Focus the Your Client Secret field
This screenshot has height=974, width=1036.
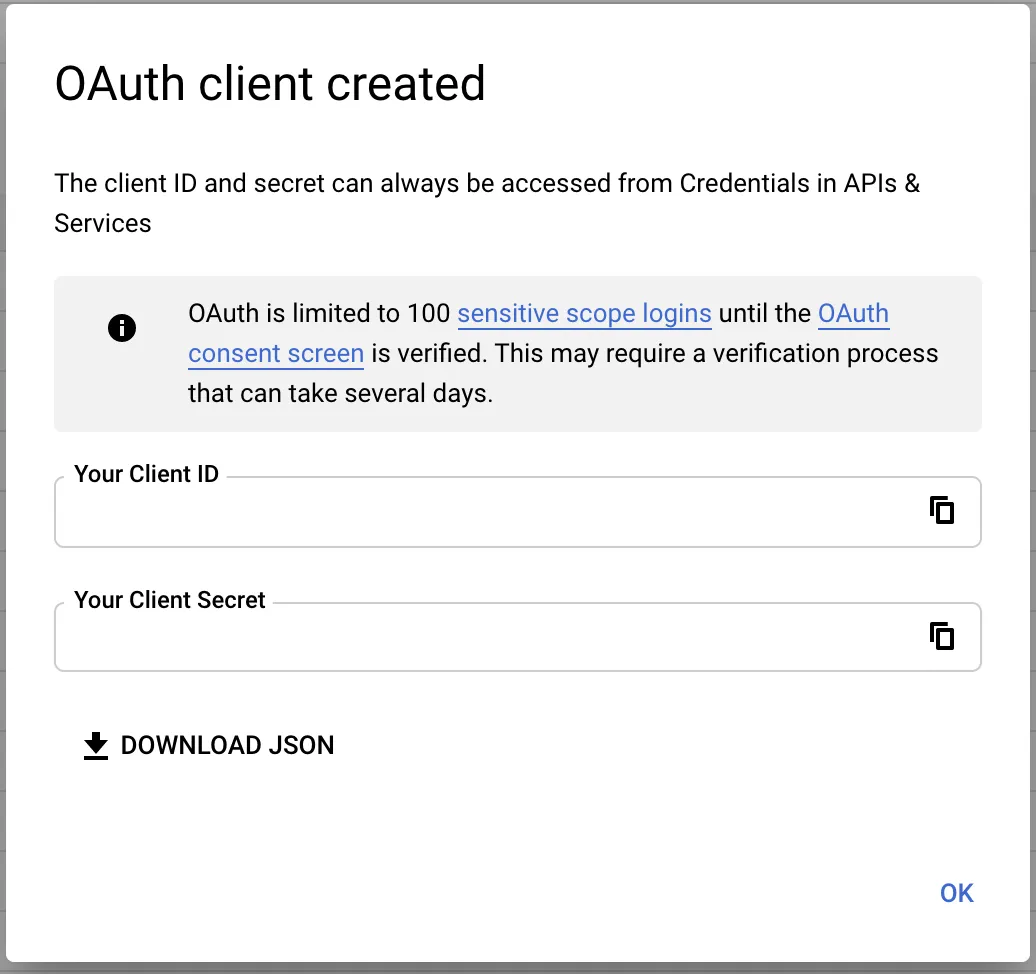(x=780, y=638)
